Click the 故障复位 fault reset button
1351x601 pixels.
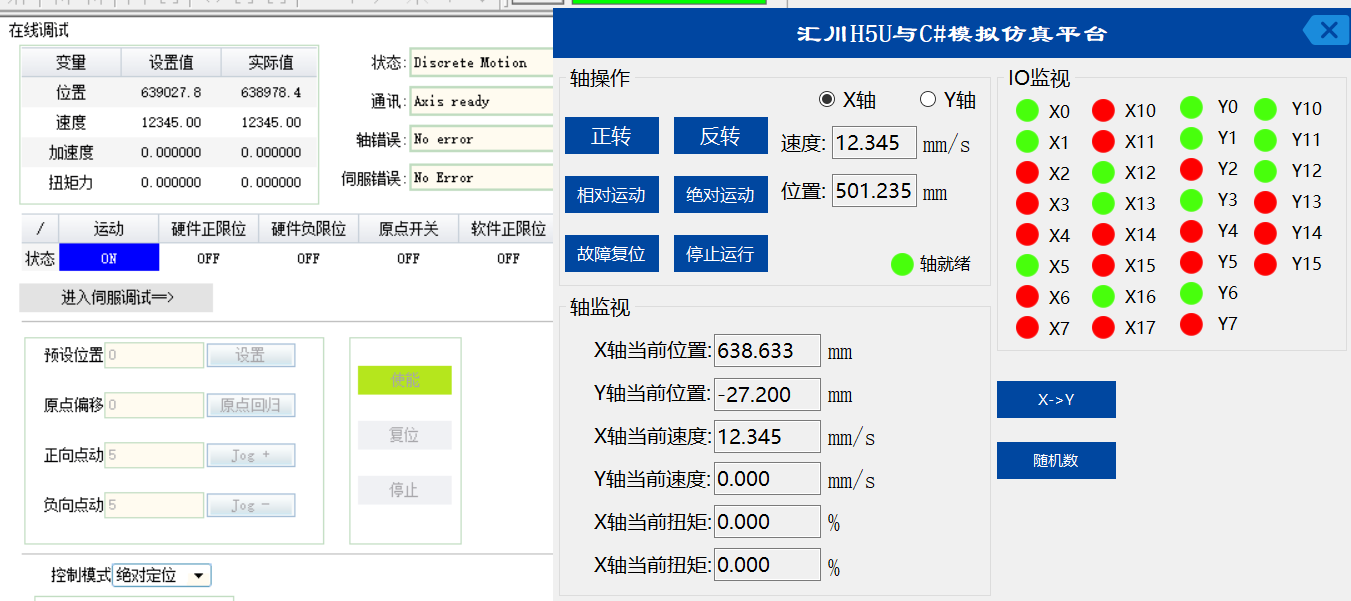pyautogui.click(x=612, y=253)
